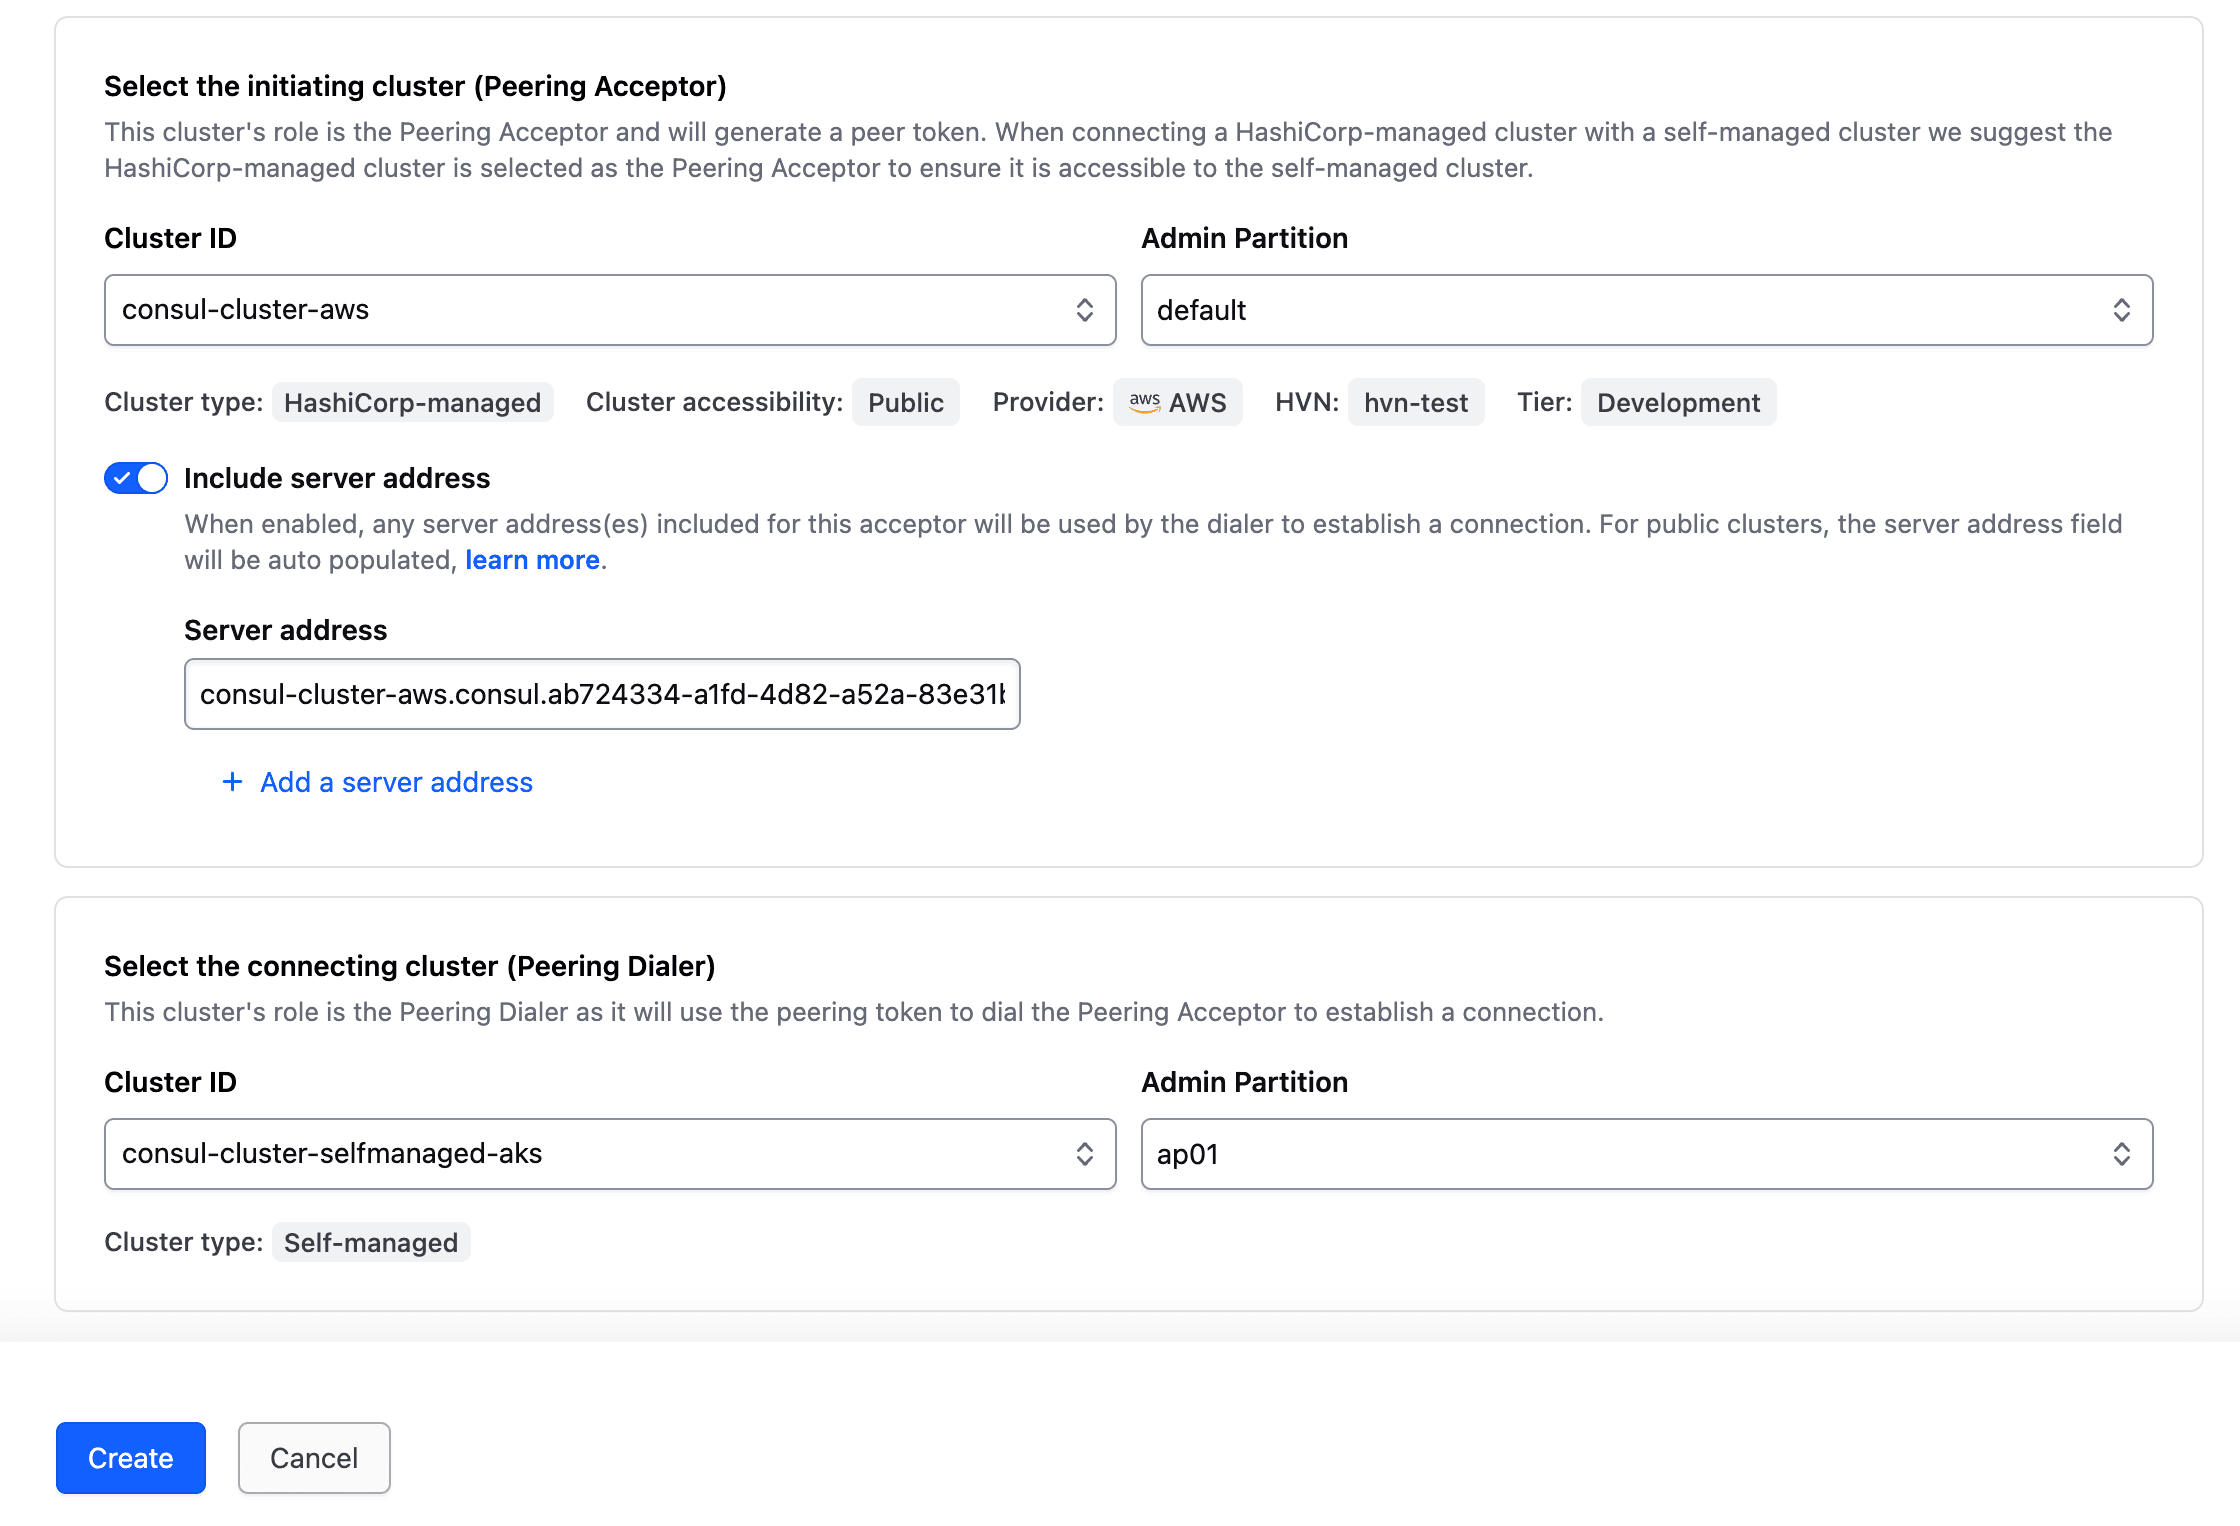
Task: Click the Self-managed cluster type badge
Action: [370, 1242]
